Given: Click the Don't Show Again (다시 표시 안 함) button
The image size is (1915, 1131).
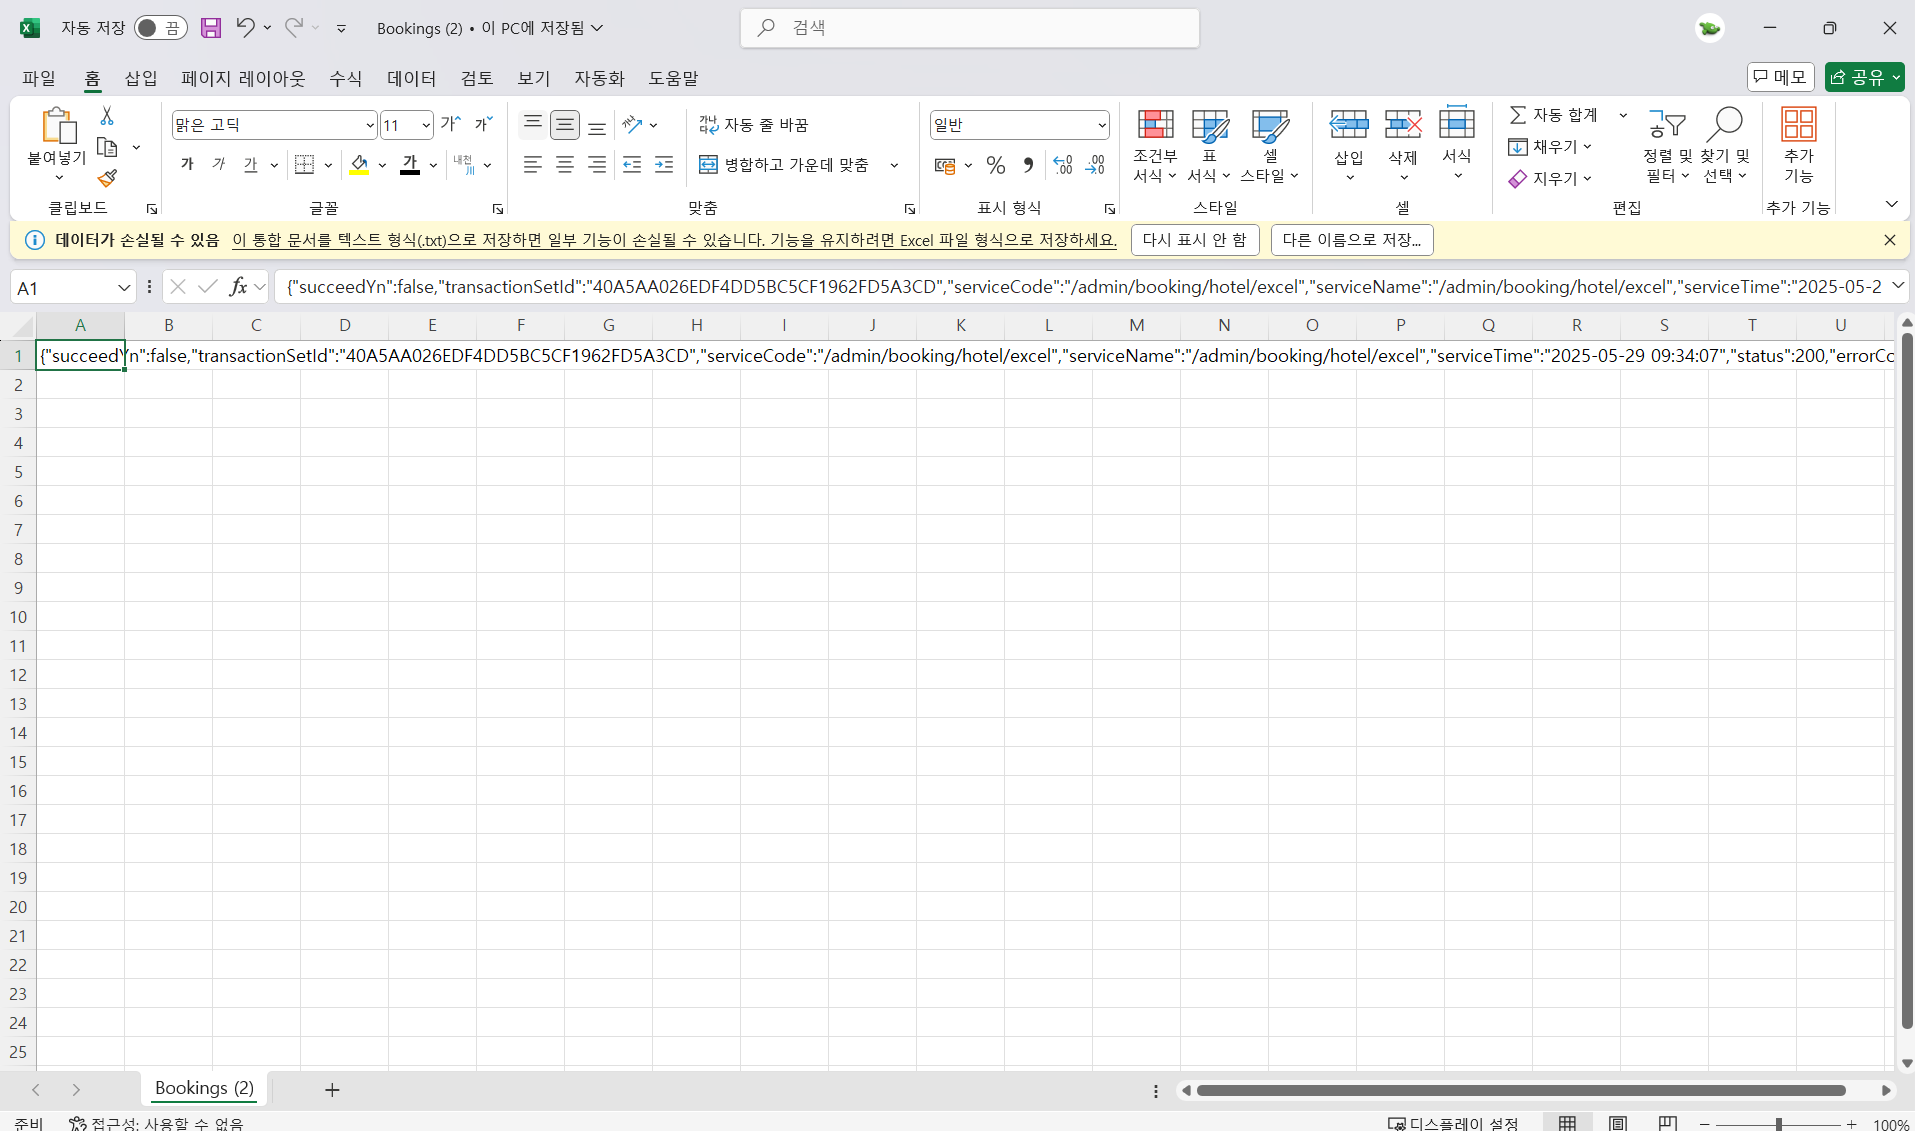Looking at the screenshot, I should tap(1194, 240).
